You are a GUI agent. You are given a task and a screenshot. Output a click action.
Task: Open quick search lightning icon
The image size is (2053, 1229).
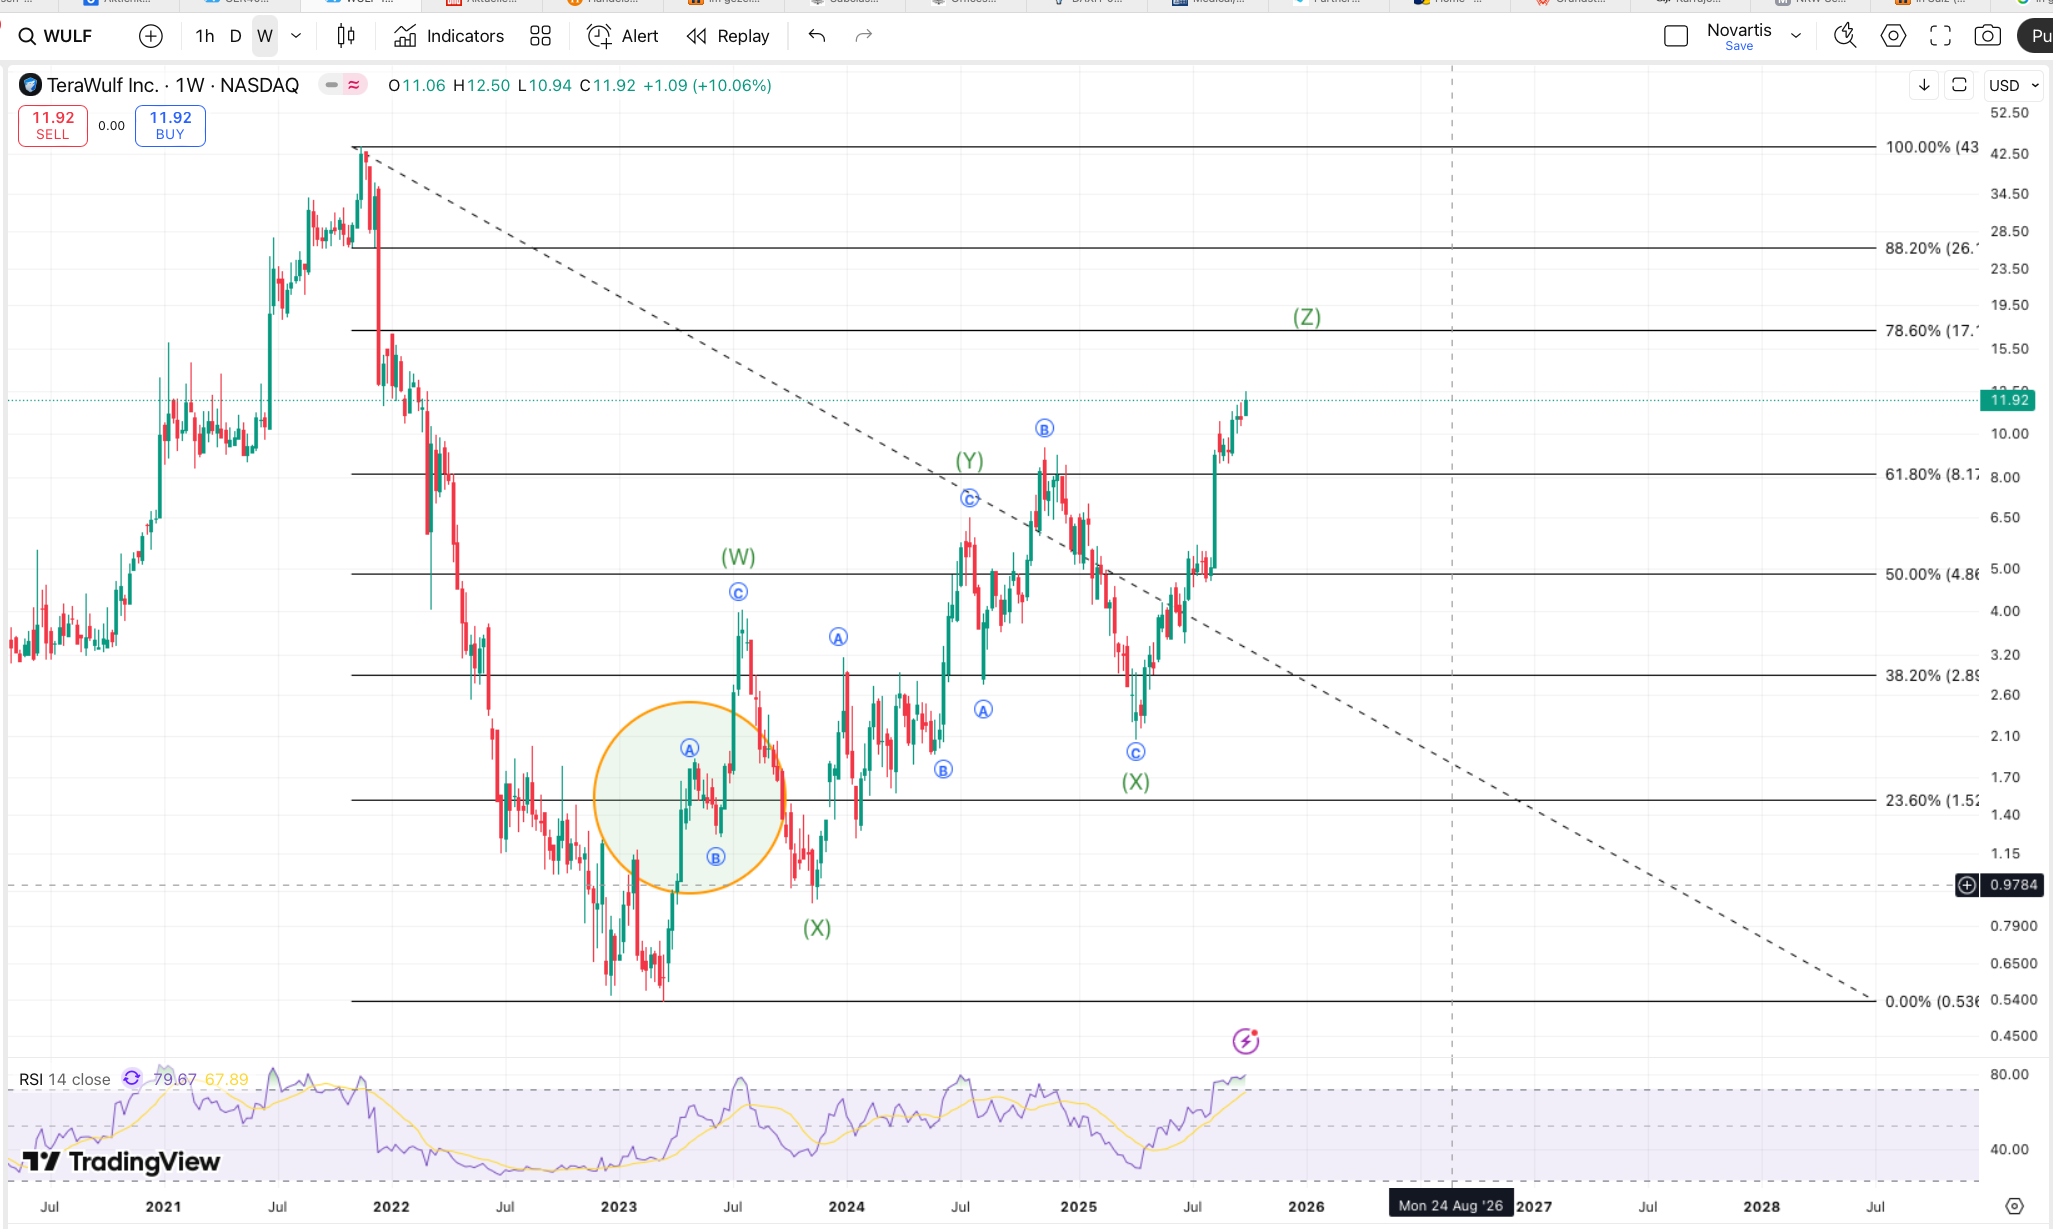(x=1844, y=36)
